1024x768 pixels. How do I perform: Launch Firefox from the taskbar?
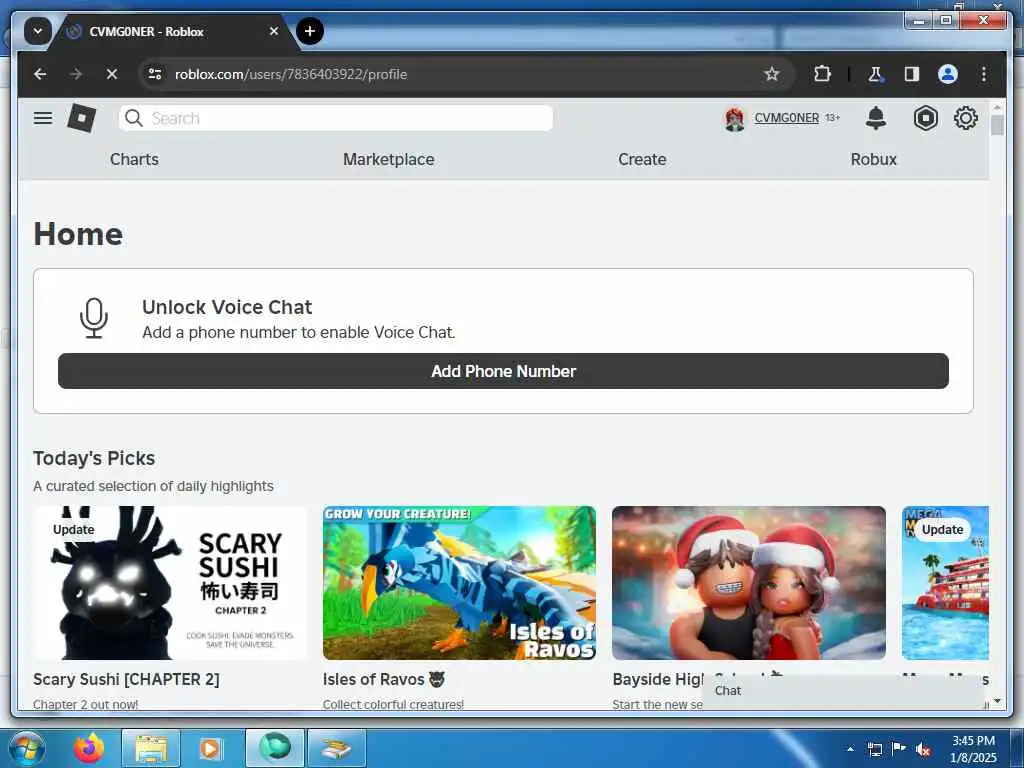(x=89, y=748)
